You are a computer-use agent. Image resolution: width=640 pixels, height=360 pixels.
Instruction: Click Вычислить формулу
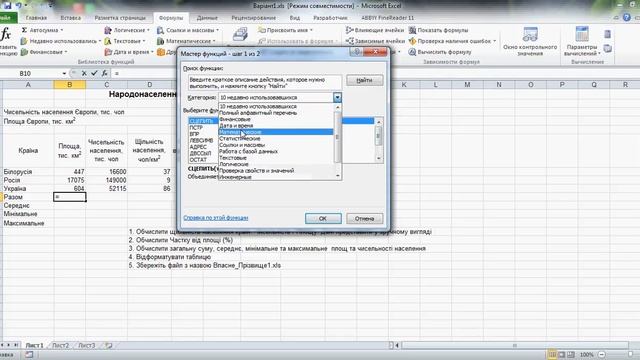[440, 52]
